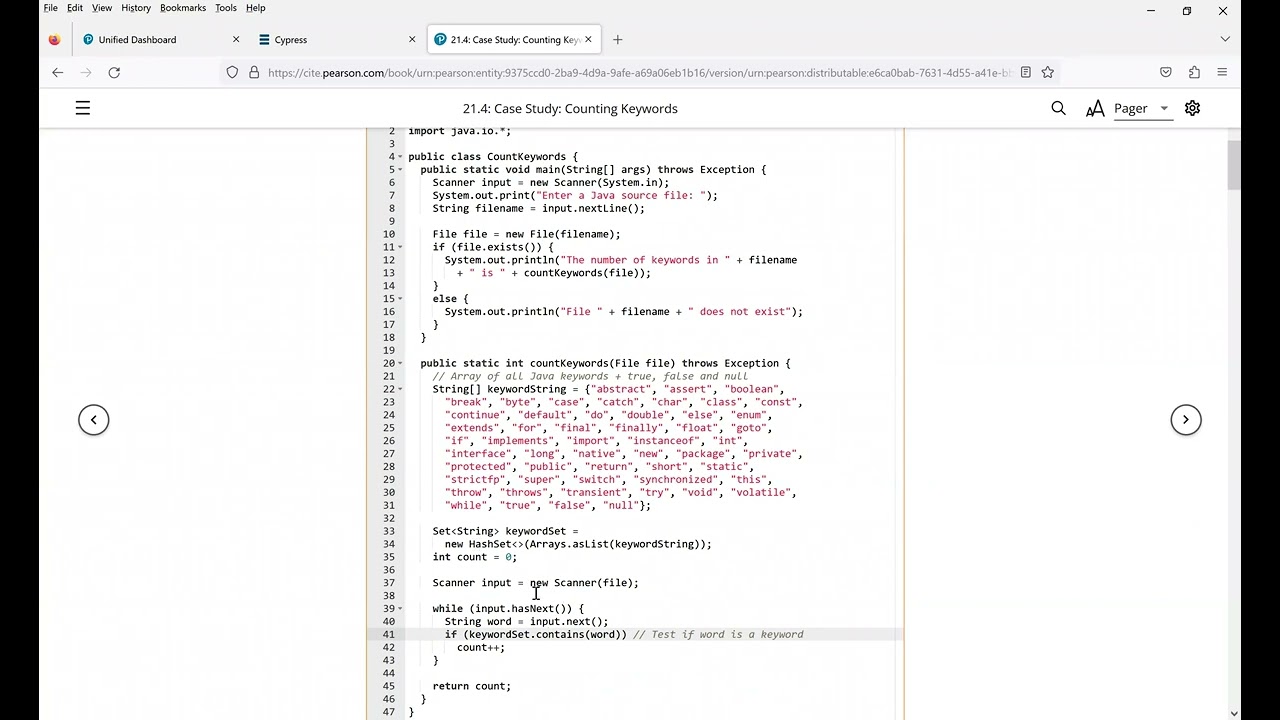Close the Unified Dashboard tab
1280x720 pixels.
(236, 40)
